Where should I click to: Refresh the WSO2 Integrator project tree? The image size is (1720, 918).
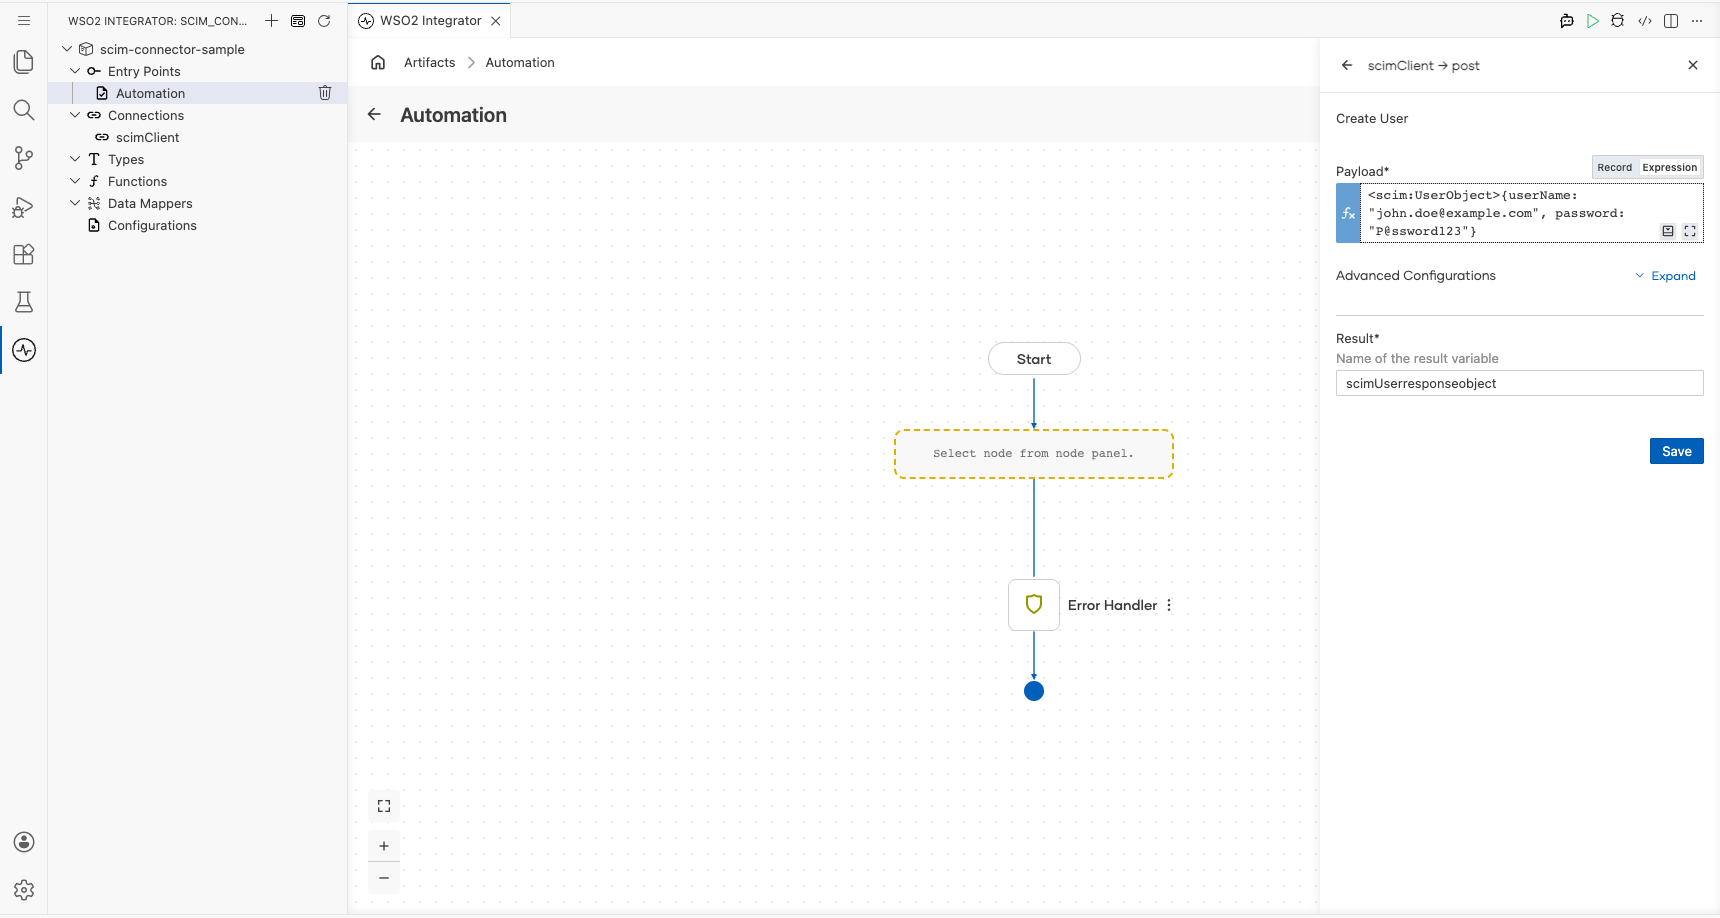324,20
